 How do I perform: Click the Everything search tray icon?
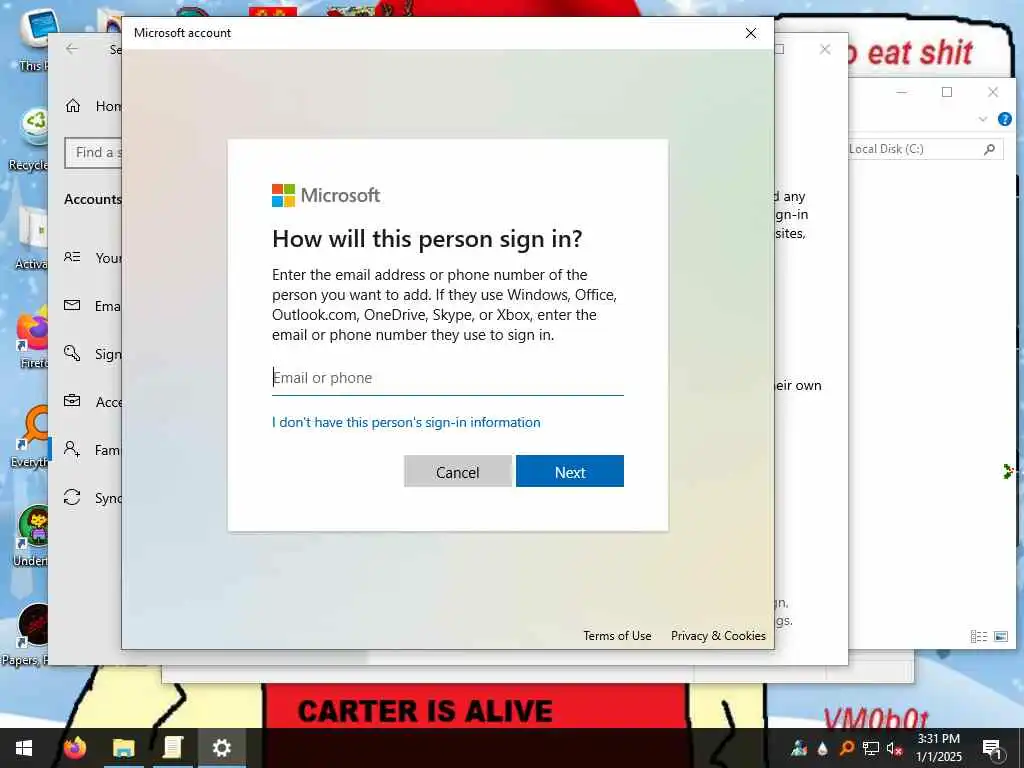[x=846, y=748]
